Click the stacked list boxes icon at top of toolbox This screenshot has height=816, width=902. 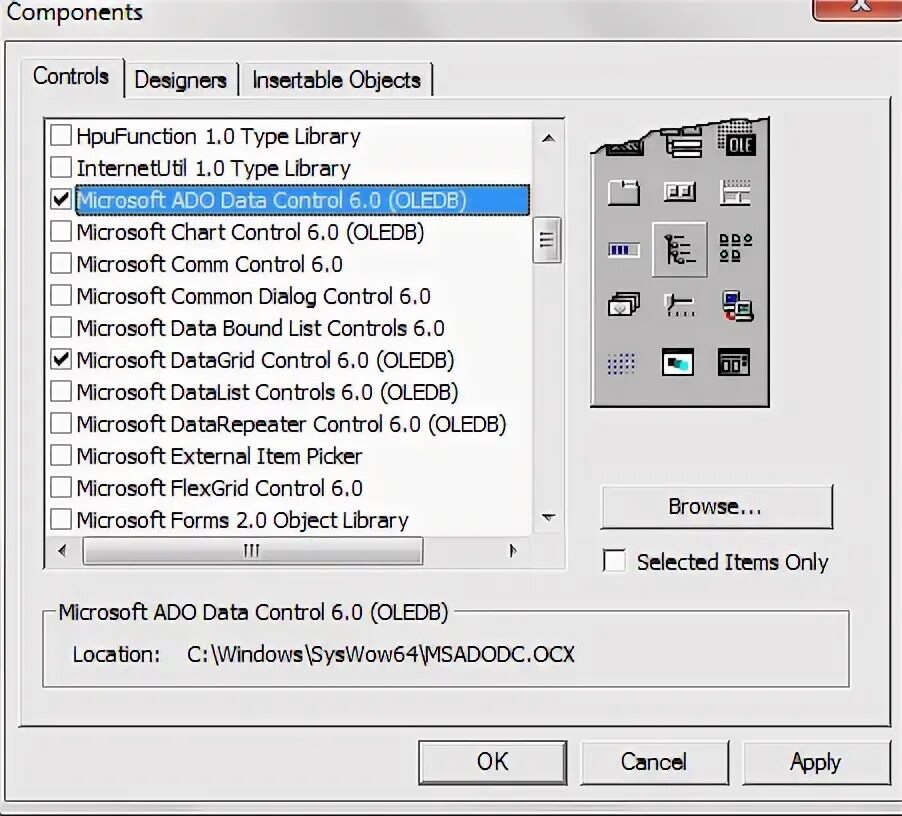pos(683,142)
